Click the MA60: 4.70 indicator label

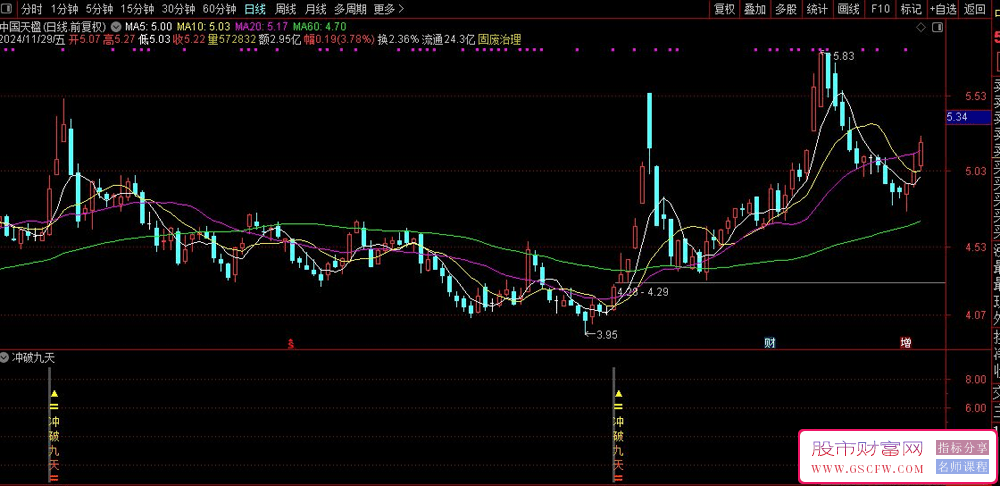coord(320,27)
